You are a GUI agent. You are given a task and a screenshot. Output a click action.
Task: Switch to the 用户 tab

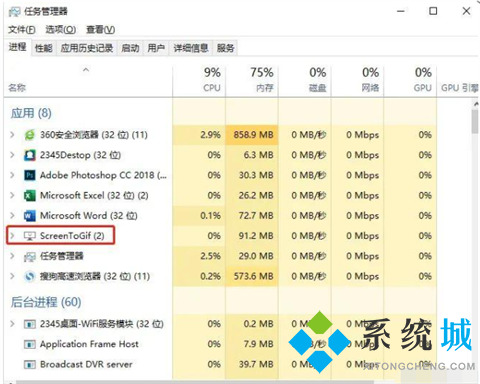[156, 48]
